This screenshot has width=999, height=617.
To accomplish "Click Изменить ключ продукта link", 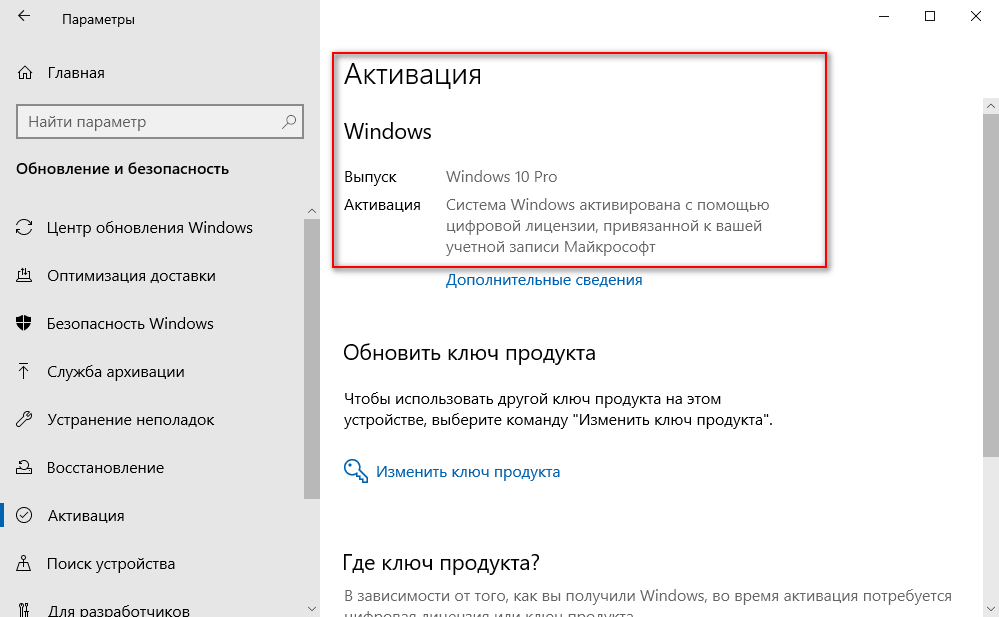I will click(468, 472).
